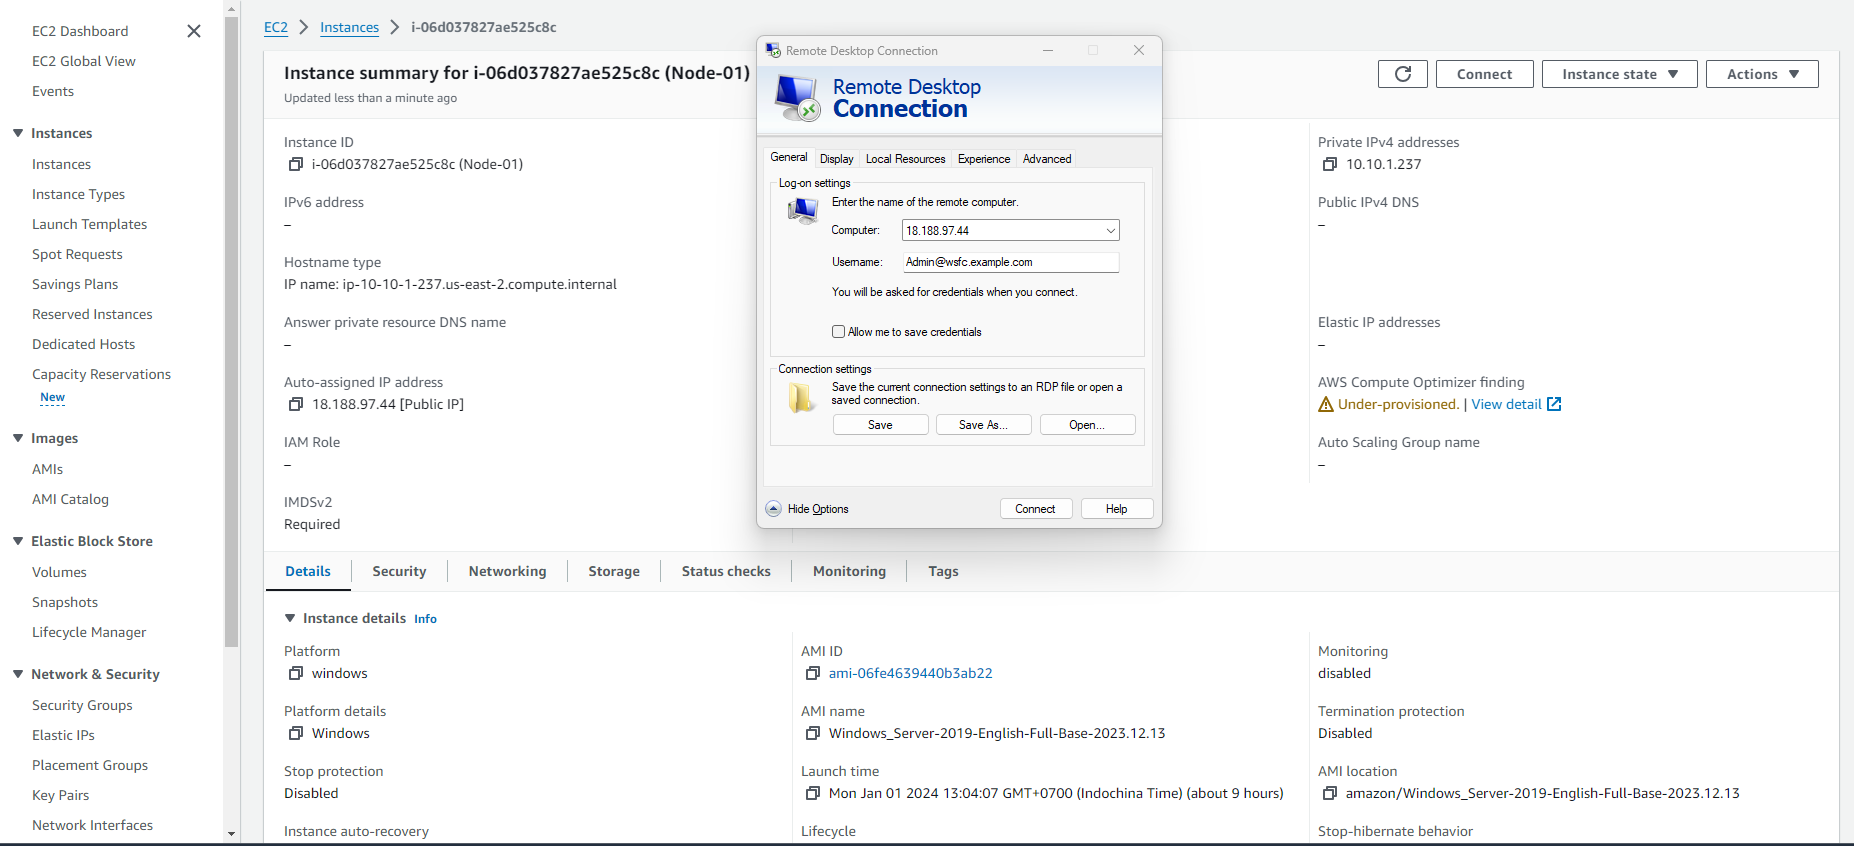Open the Actions dropdown menu
This screenshot has height=846, width=1854.
pos(1762,74)
